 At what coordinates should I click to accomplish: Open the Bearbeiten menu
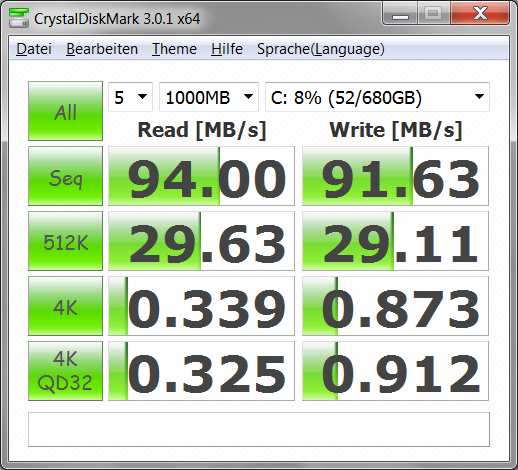point(102,49)
